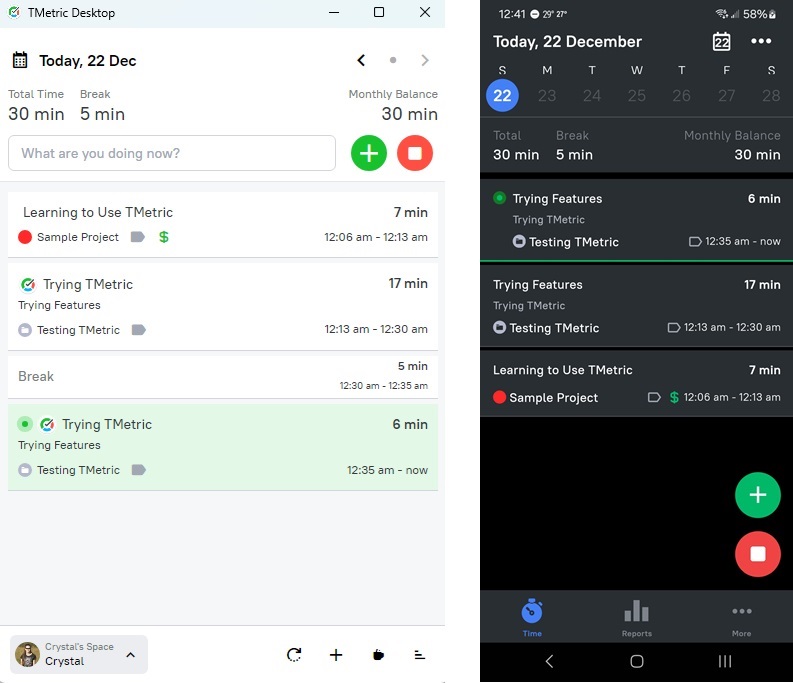Click the plus icon in Desktop footer
793x683 pixels.
[x=336, y=655]
